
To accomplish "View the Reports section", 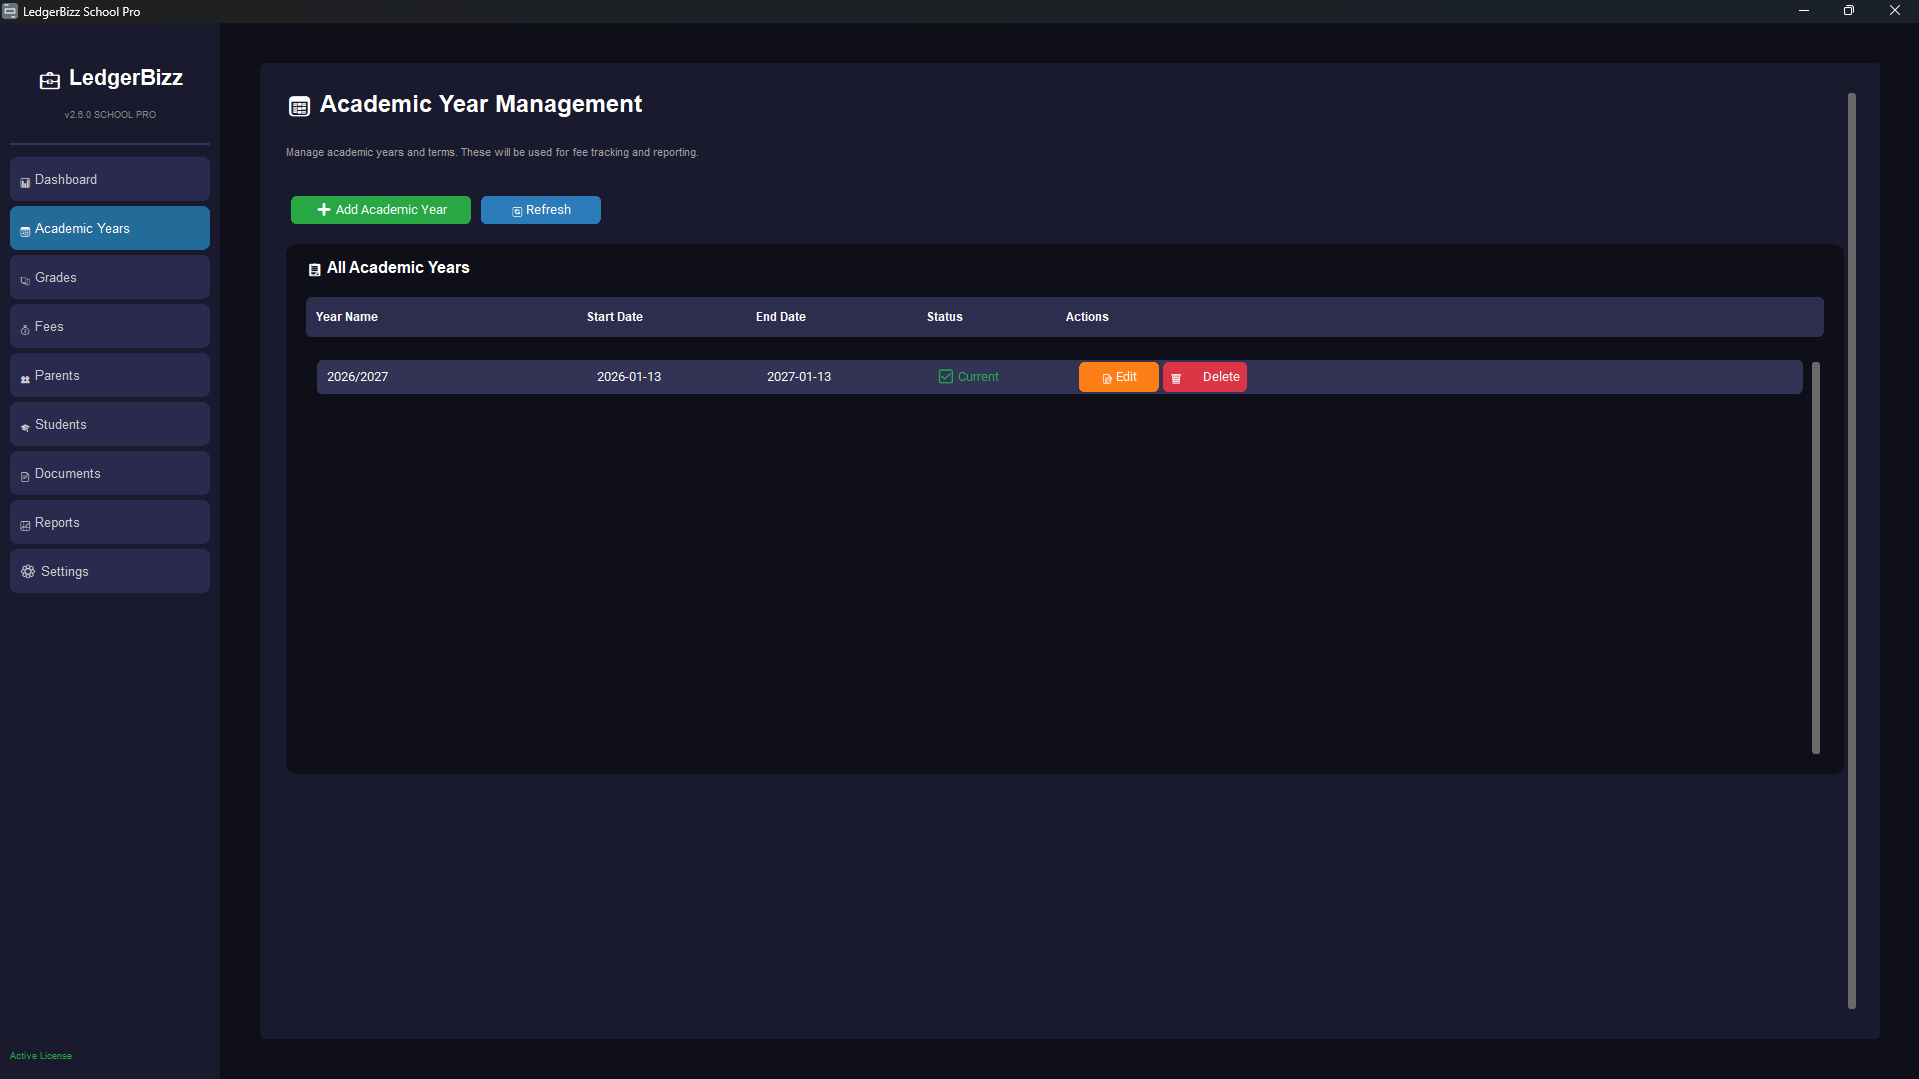I will click(110, 523).
